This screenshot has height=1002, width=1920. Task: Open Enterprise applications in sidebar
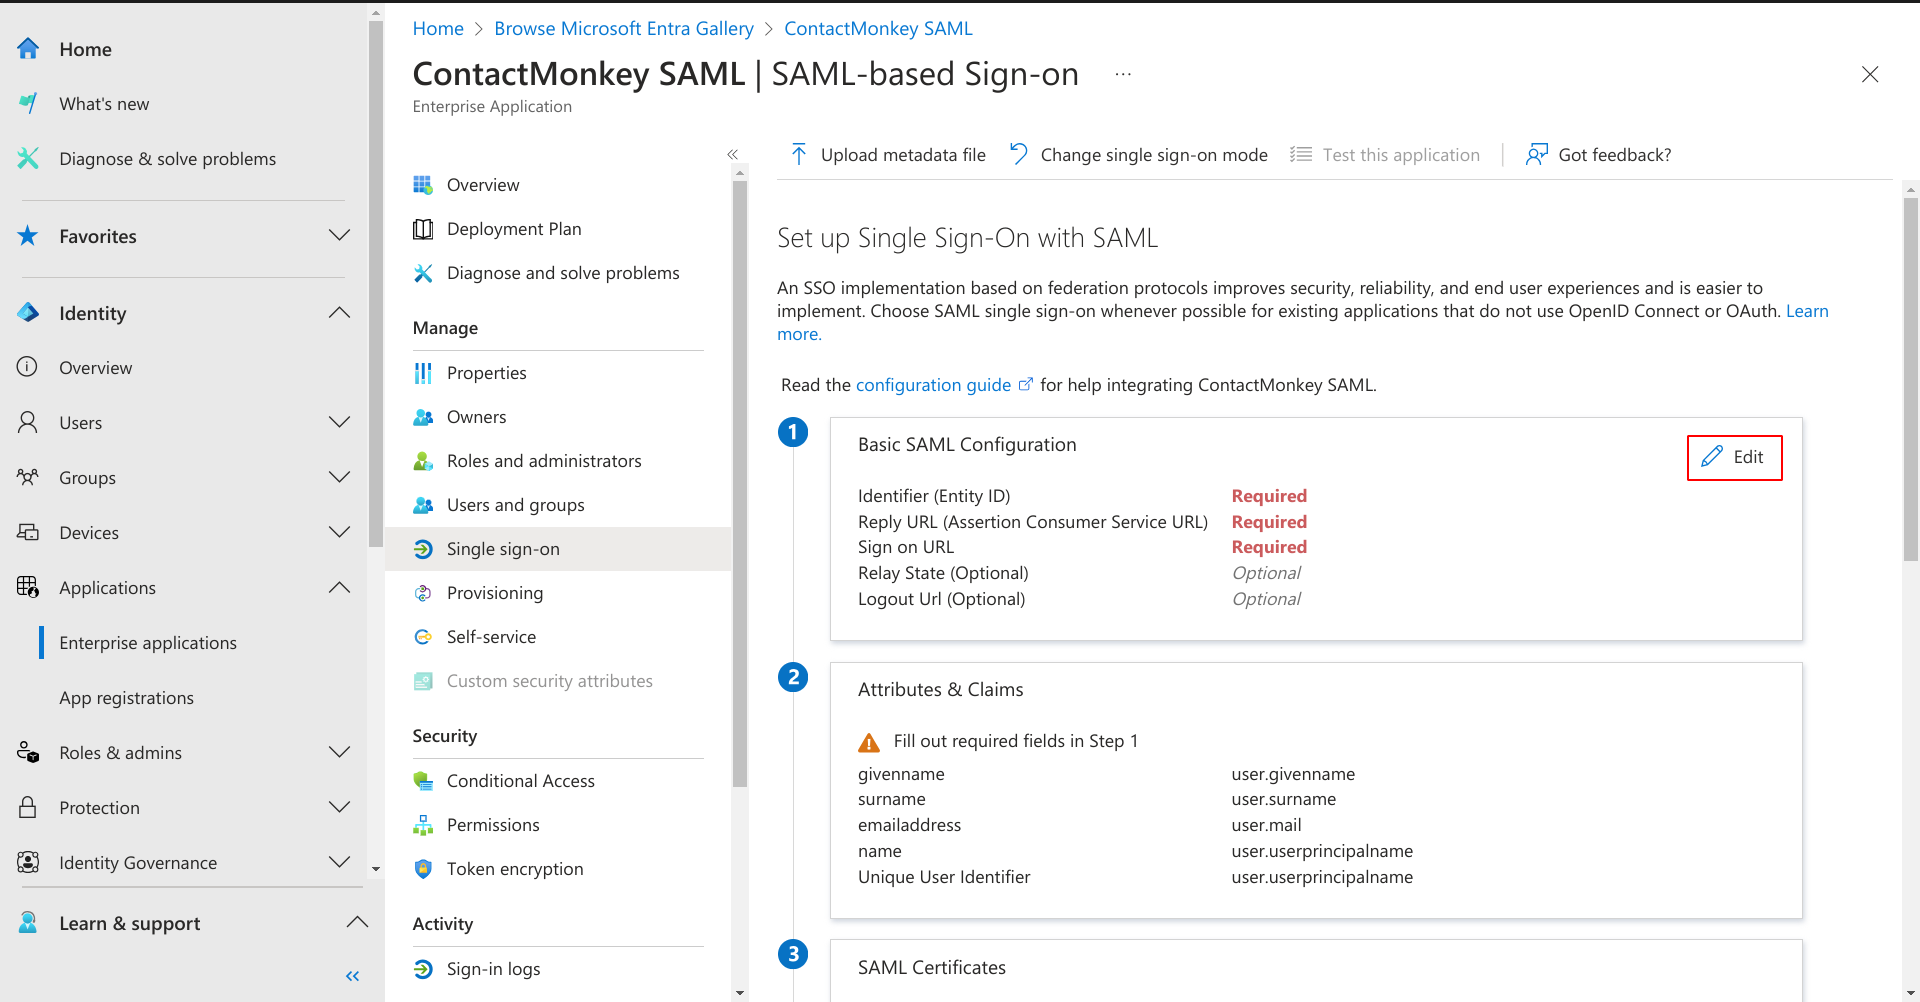tap(148, 643)
